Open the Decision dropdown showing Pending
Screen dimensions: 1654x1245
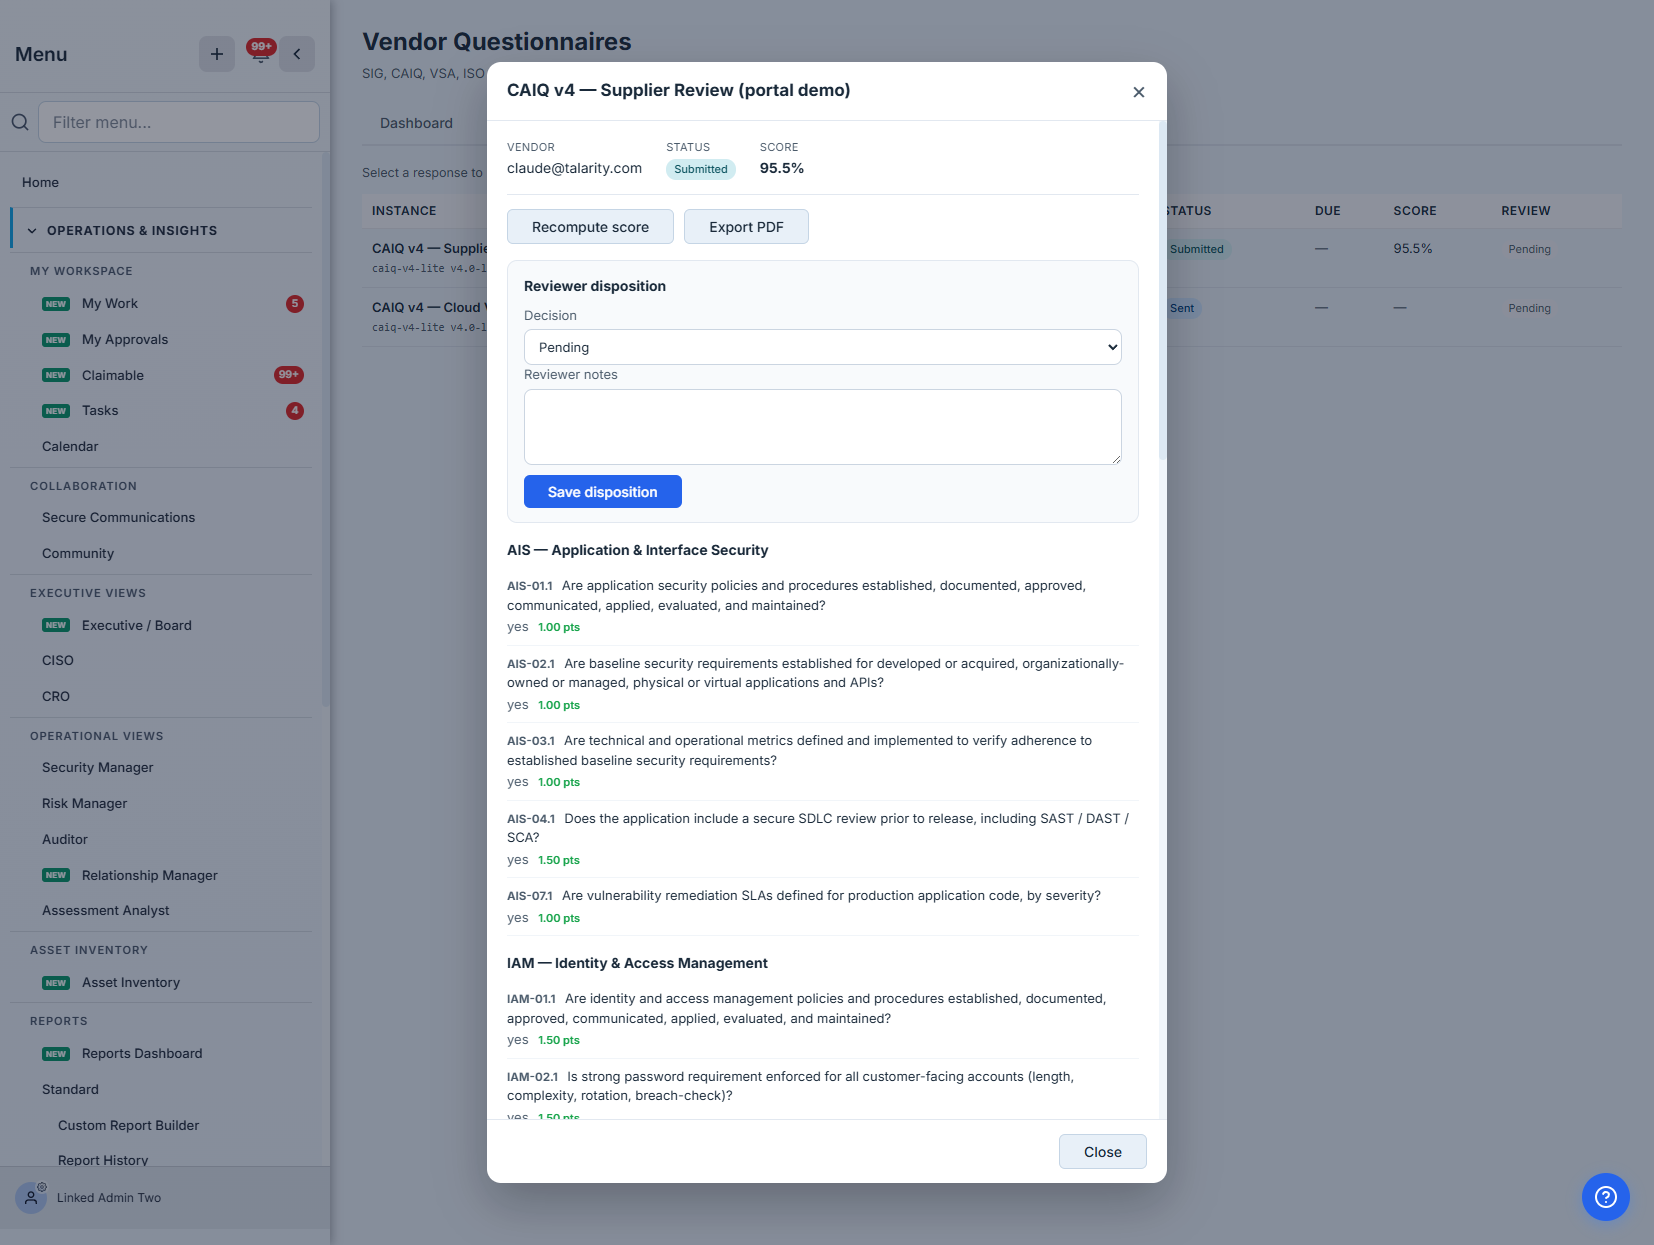(x=823, y=347)
